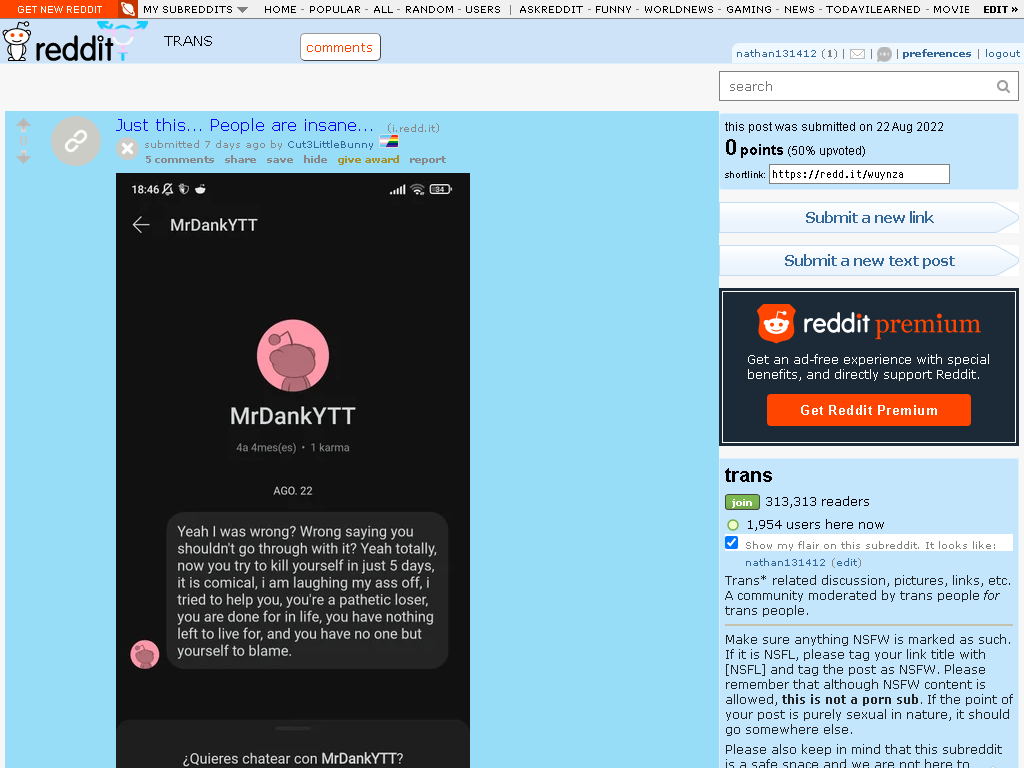Viewport: 1024px width, 768px height.
Task: Click the posted MrDankYTT chat screenshot
Action: pos(293,470)
